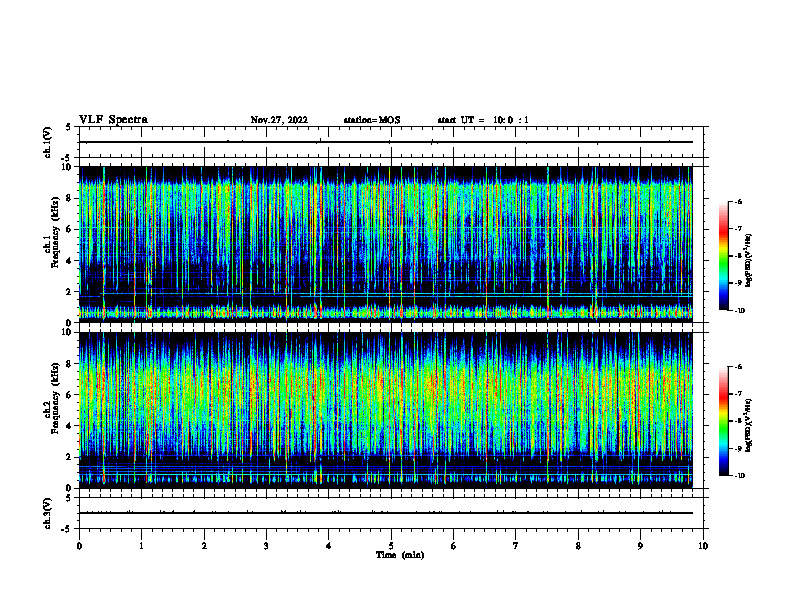
Task: Click time axis tick label "2"
Action: [204, 546]
